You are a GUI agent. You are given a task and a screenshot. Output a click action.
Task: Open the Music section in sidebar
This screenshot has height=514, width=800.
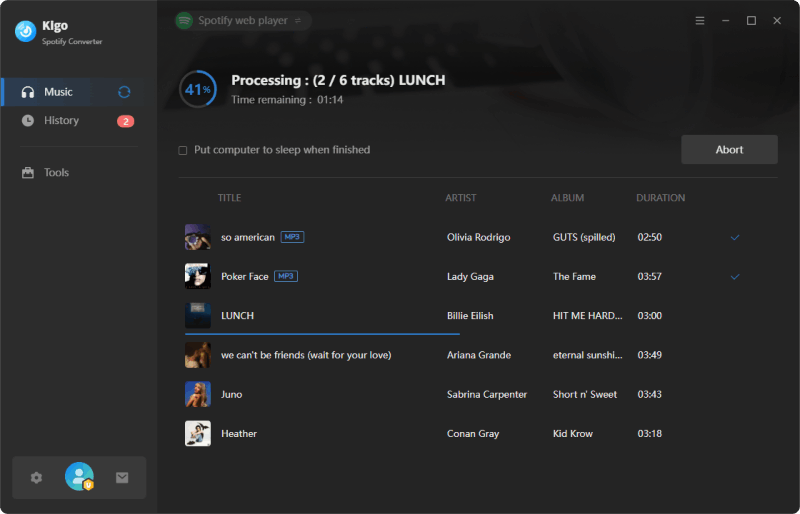79,92
